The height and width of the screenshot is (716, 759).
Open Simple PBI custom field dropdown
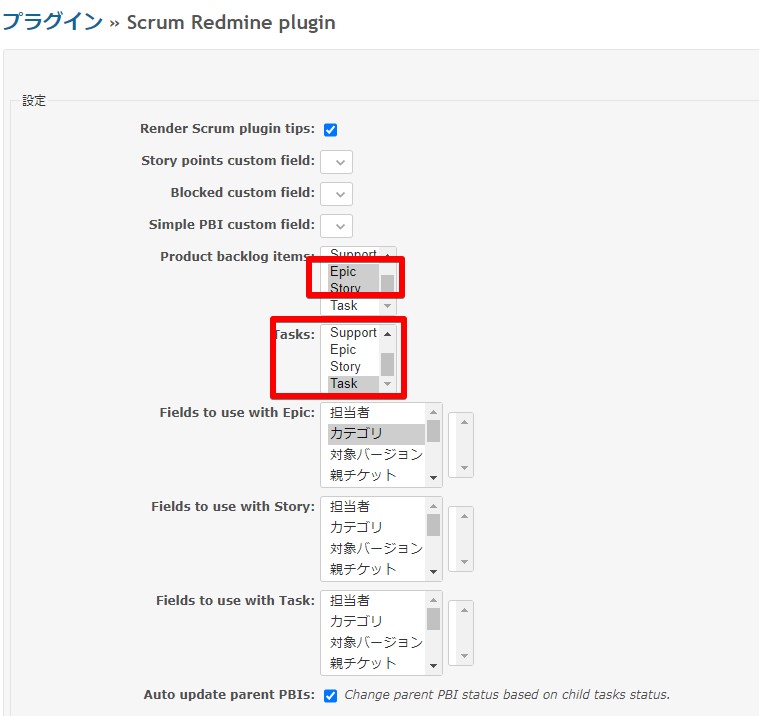[336, 226]
